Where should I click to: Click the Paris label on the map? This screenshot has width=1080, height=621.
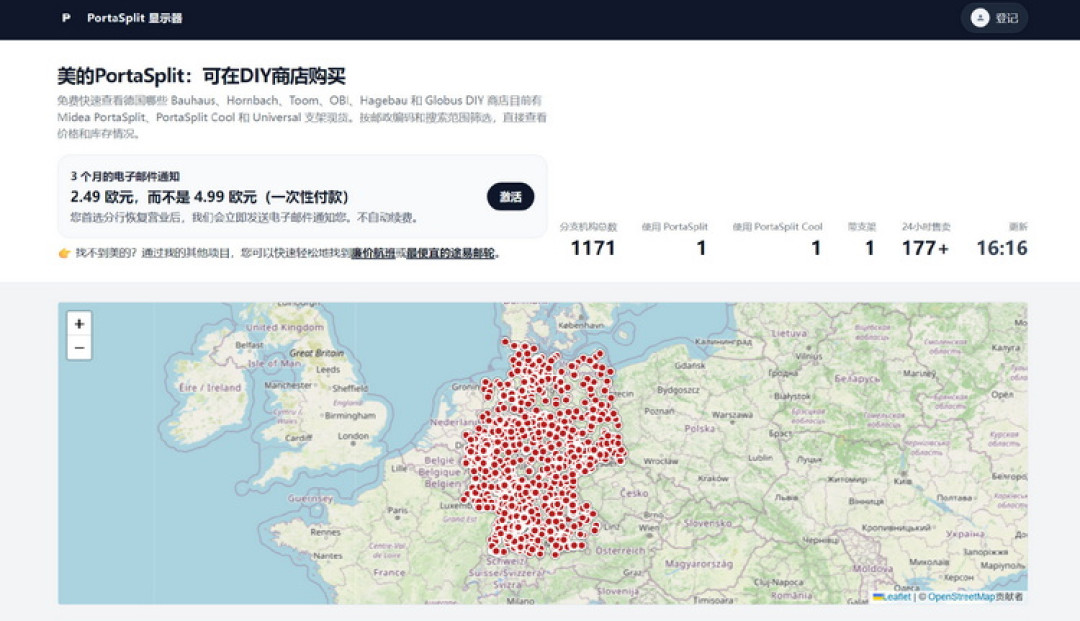397,510
